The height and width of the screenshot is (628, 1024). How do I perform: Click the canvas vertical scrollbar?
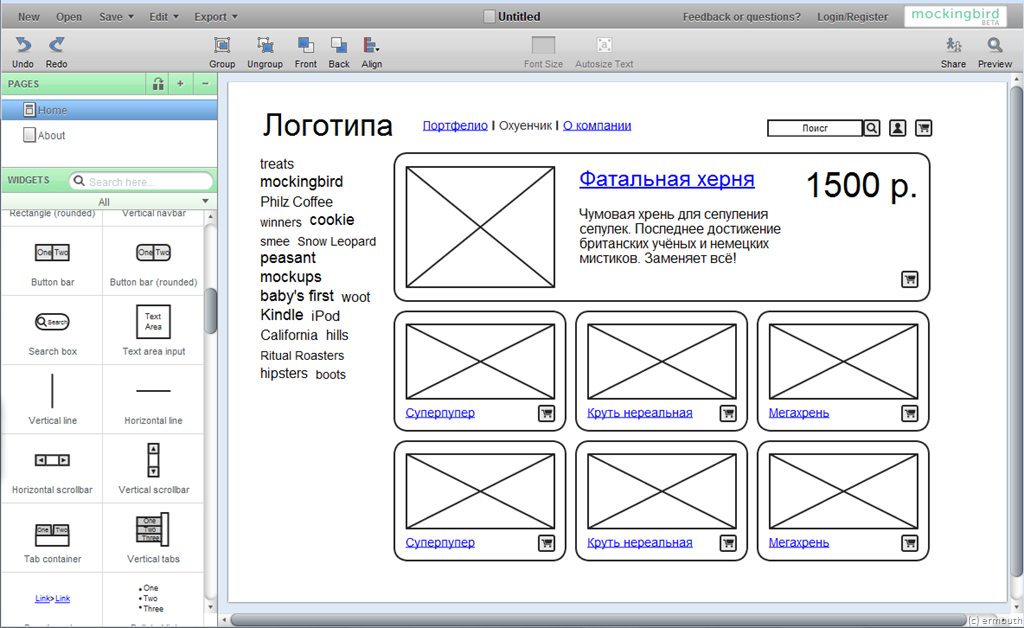[1016, 330]
